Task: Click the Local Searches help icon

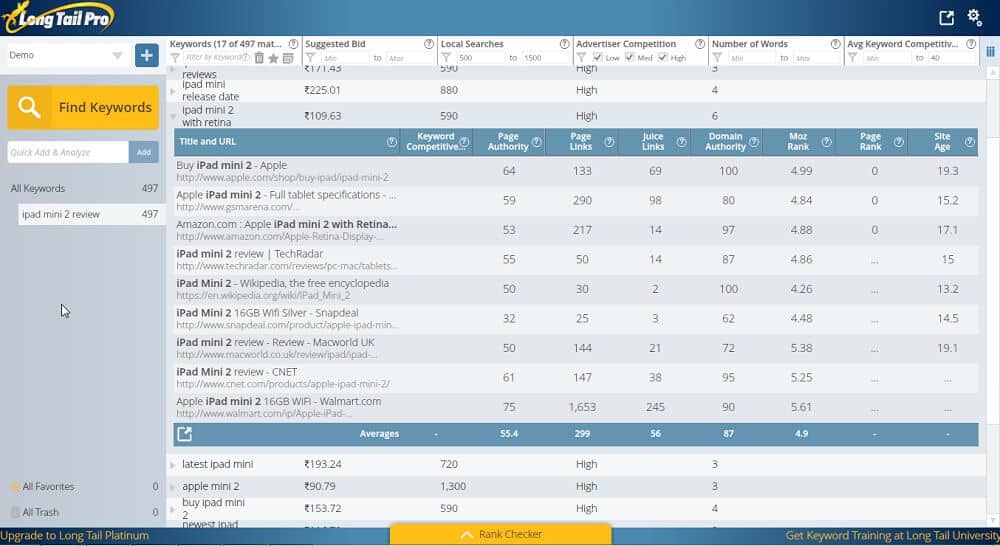Action: (x=564, y=44)
